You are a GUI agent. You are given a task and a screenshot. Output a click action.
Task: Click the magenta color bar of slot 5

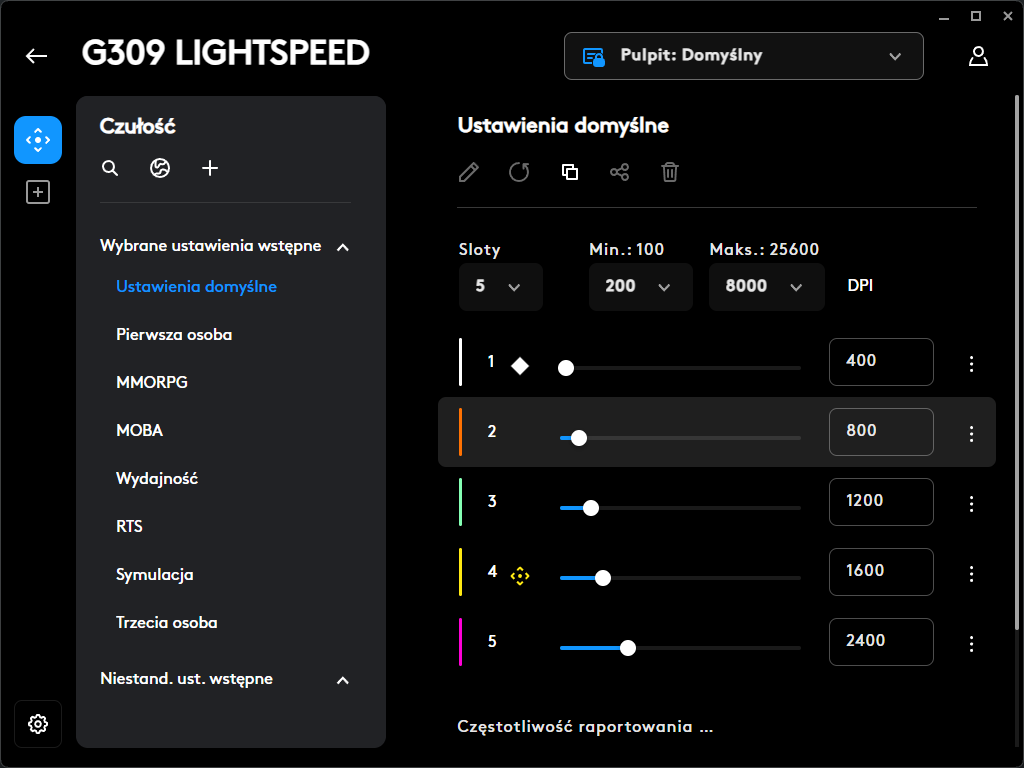click(x=460, y=641)
